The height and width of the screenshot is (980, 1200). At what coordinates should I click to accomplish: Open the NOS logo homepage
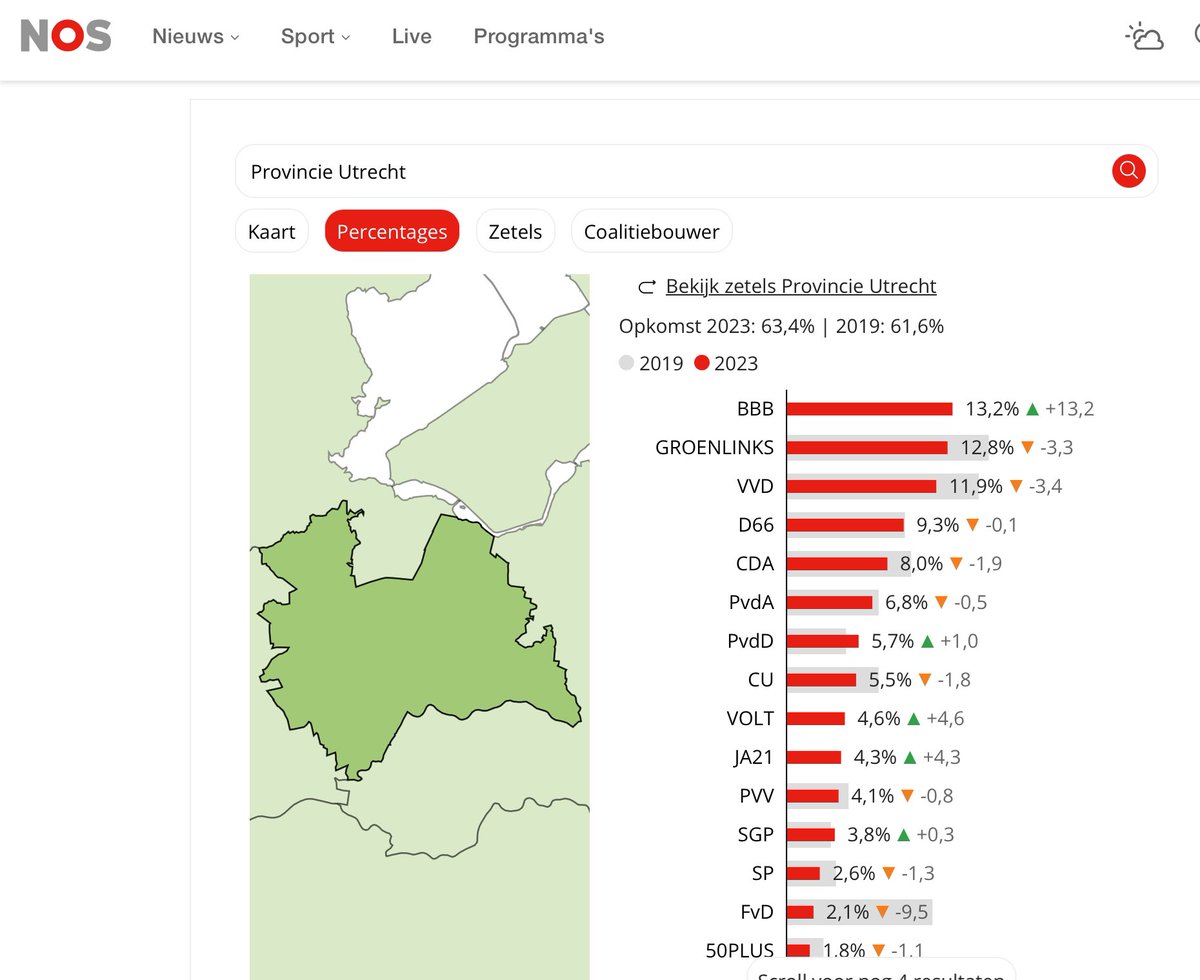tap(66, 36)
